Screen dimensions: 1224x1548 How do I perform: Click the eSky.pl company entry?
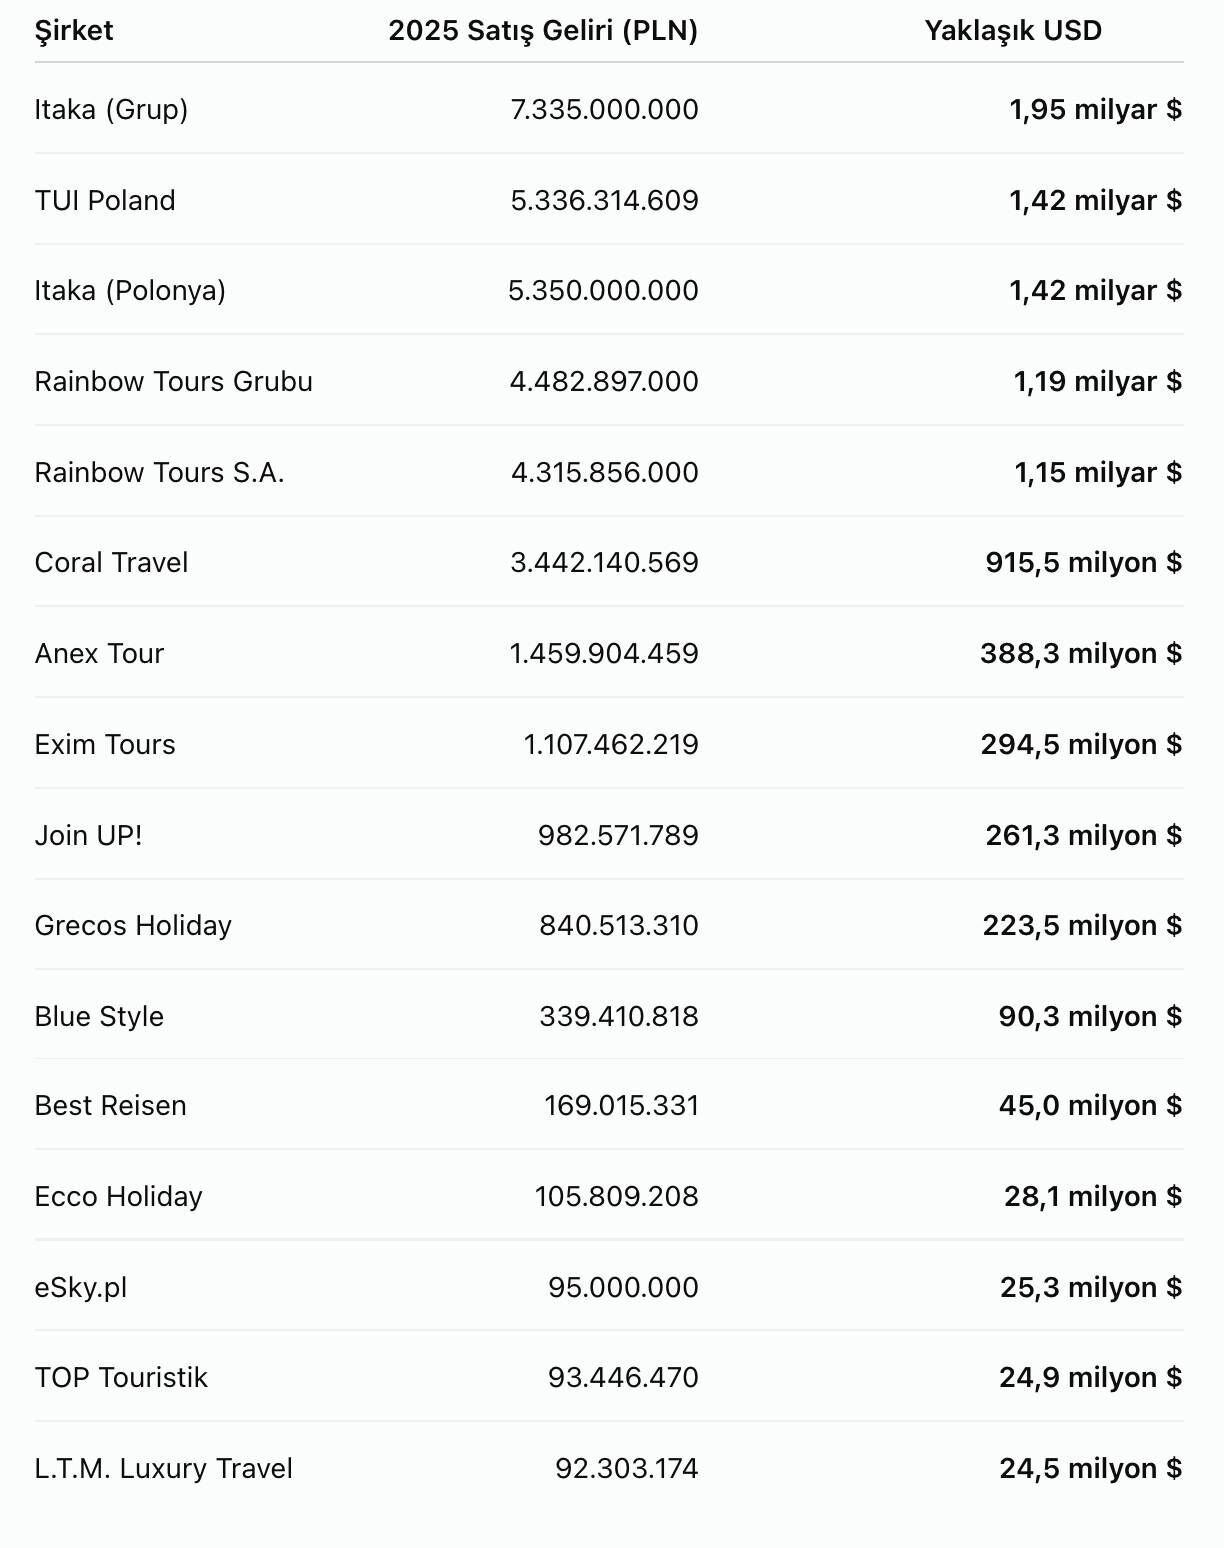tap(81, 1287)
